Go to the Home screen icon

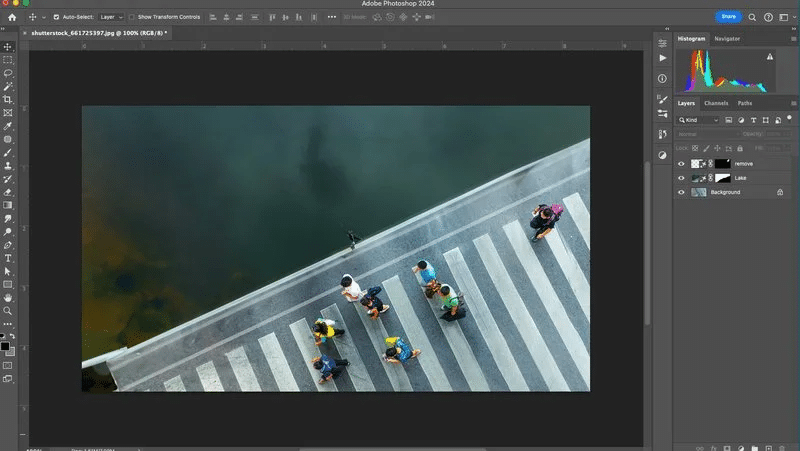(x=12, y=17)
